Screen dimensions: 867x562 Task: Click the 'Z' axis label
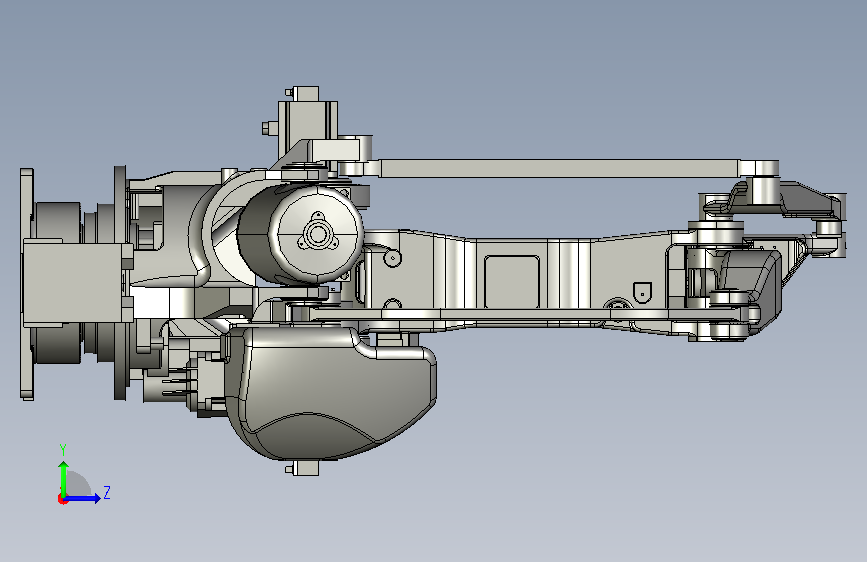pyautogui.click(x=107, y=492)
